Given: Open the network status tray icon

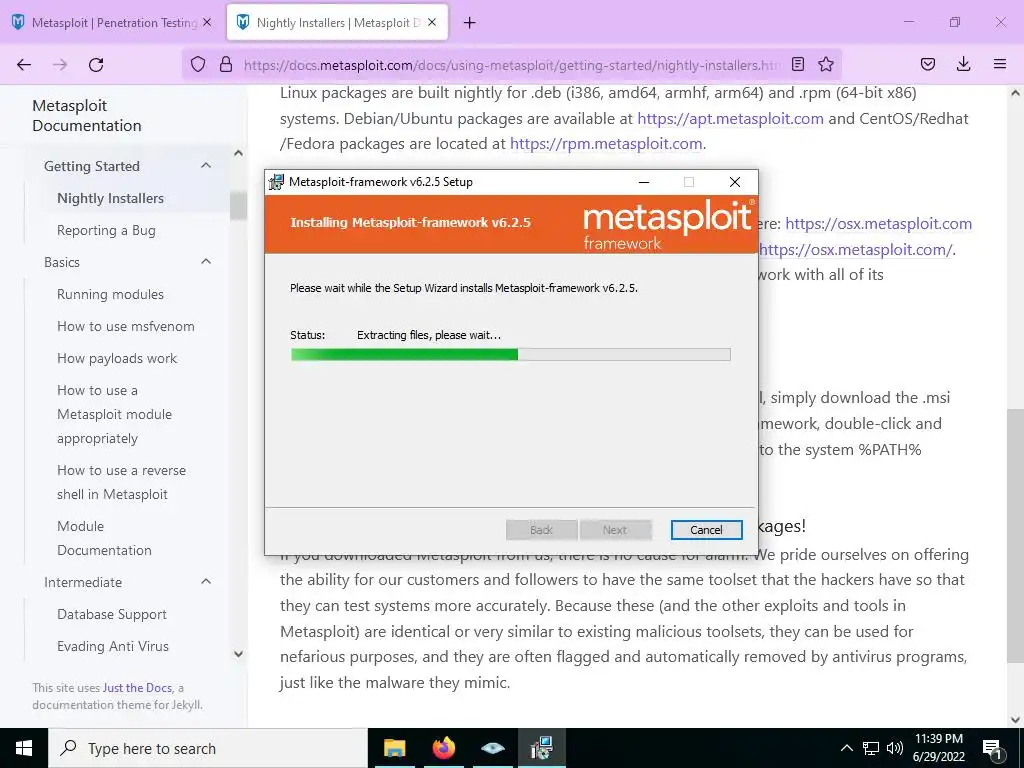Looking at the screenshot, I should tap(871, 748).
